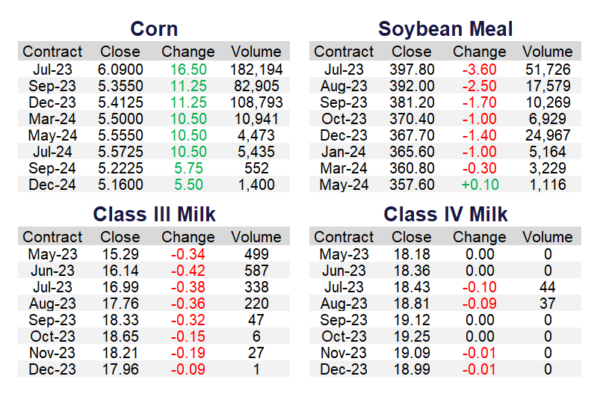Viewport: 600px width, 394px height.
Task: Select Corn Jul-23 close price 6.0900
Action: click(120, 70)
